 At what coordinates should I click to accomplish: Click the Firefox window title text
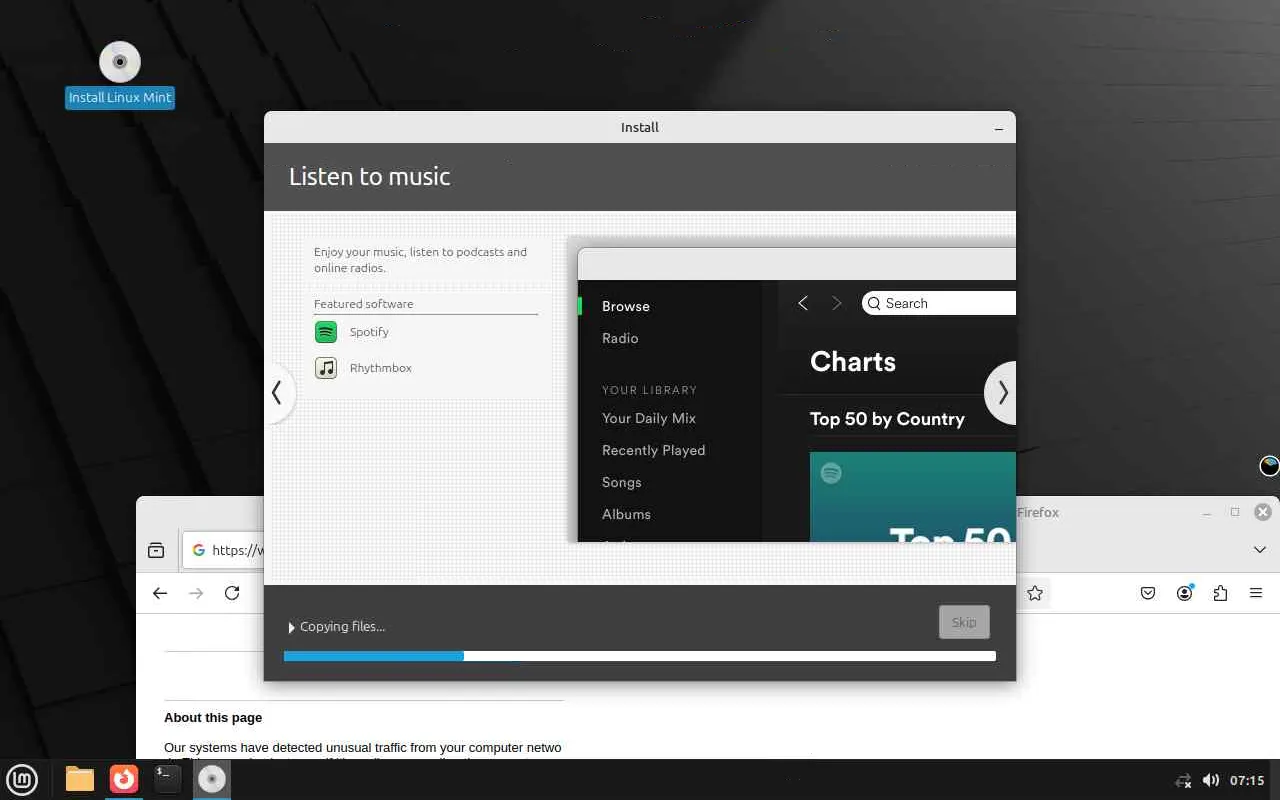coord(1038,512)
